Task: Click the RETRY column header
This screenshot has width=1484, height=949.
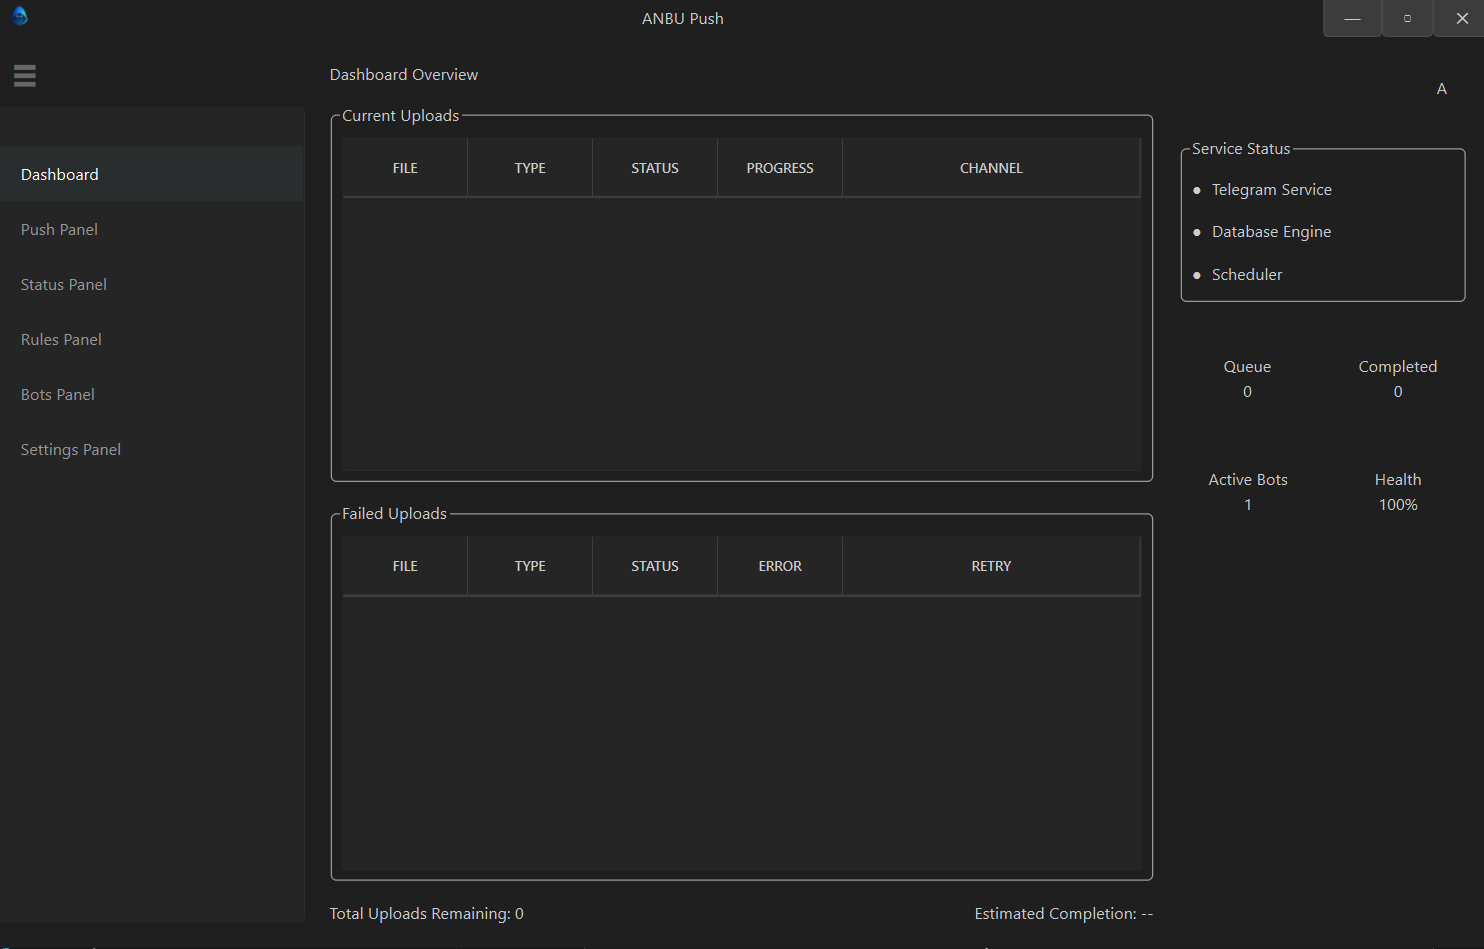Action: click(x=990, y=565)
